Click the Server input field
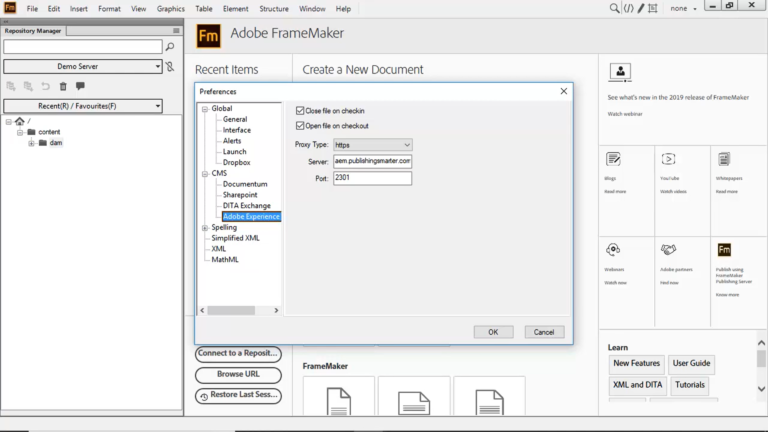This screenshot has width=768, height=432. 373,161
